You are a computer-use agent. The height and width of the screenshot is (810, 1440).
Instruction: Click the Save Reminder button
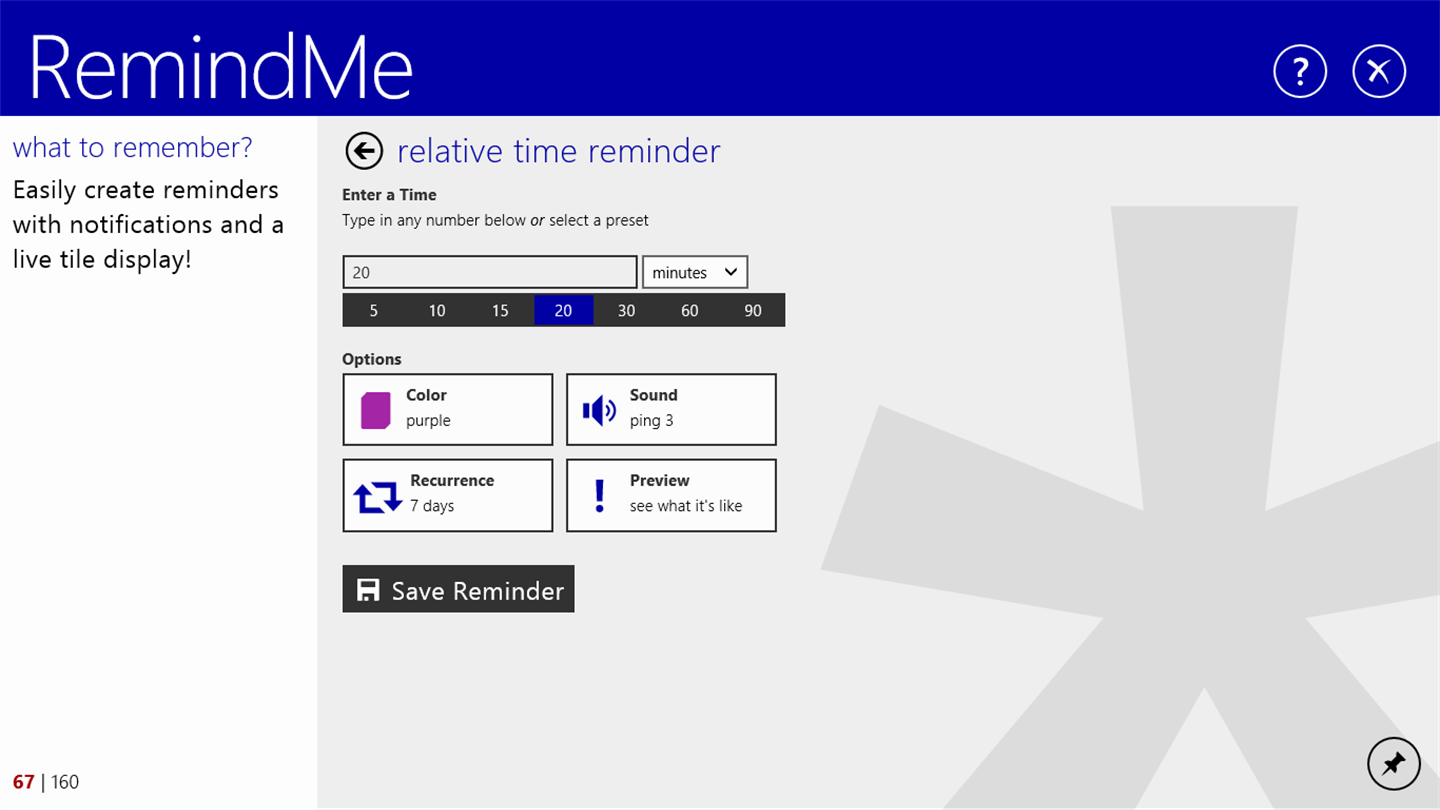point(458,589)
